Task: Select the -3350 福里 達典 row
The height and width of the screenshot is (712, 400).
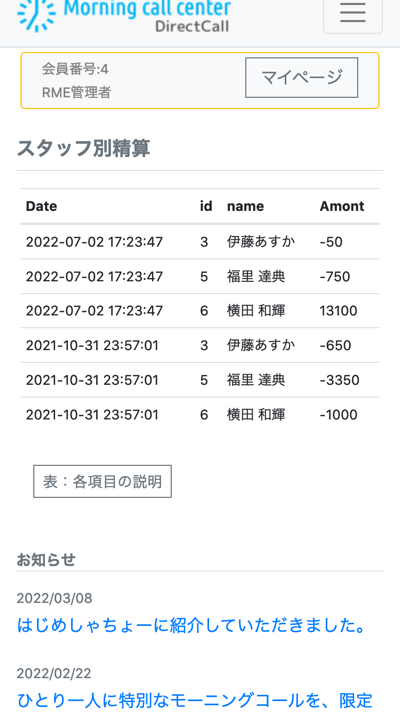Action: pos(200,380)
